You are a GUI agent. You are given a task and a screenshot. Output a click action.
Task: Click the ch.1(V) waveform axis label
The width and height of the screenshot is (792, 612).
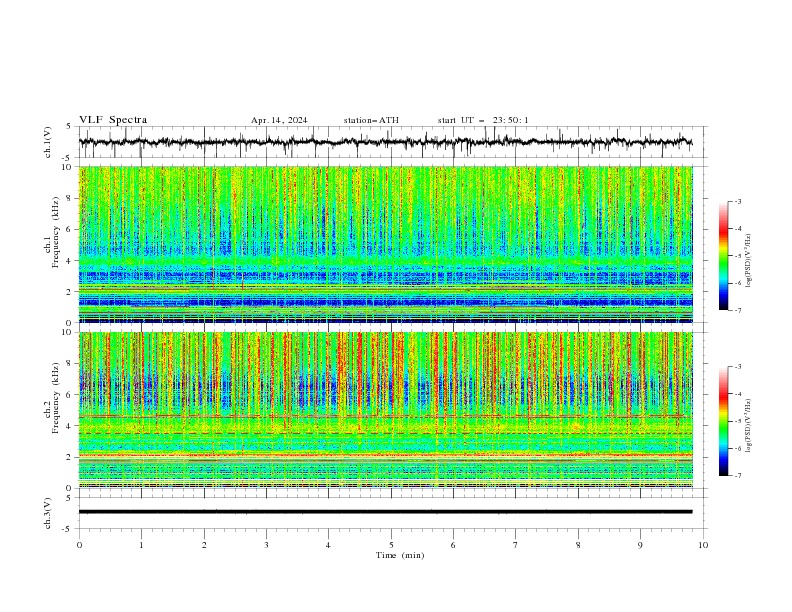(x=48, y=142)
